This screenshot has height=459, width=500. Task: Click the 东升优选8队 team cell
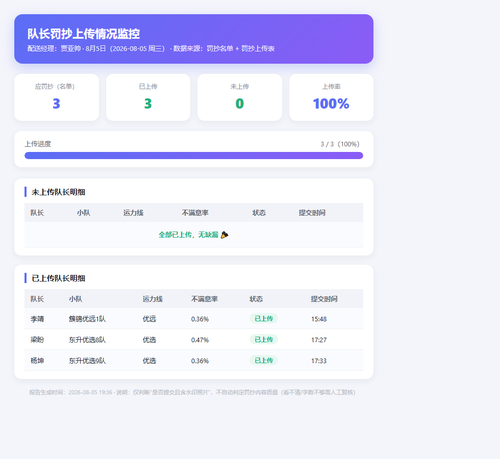(x=87, y=340)
